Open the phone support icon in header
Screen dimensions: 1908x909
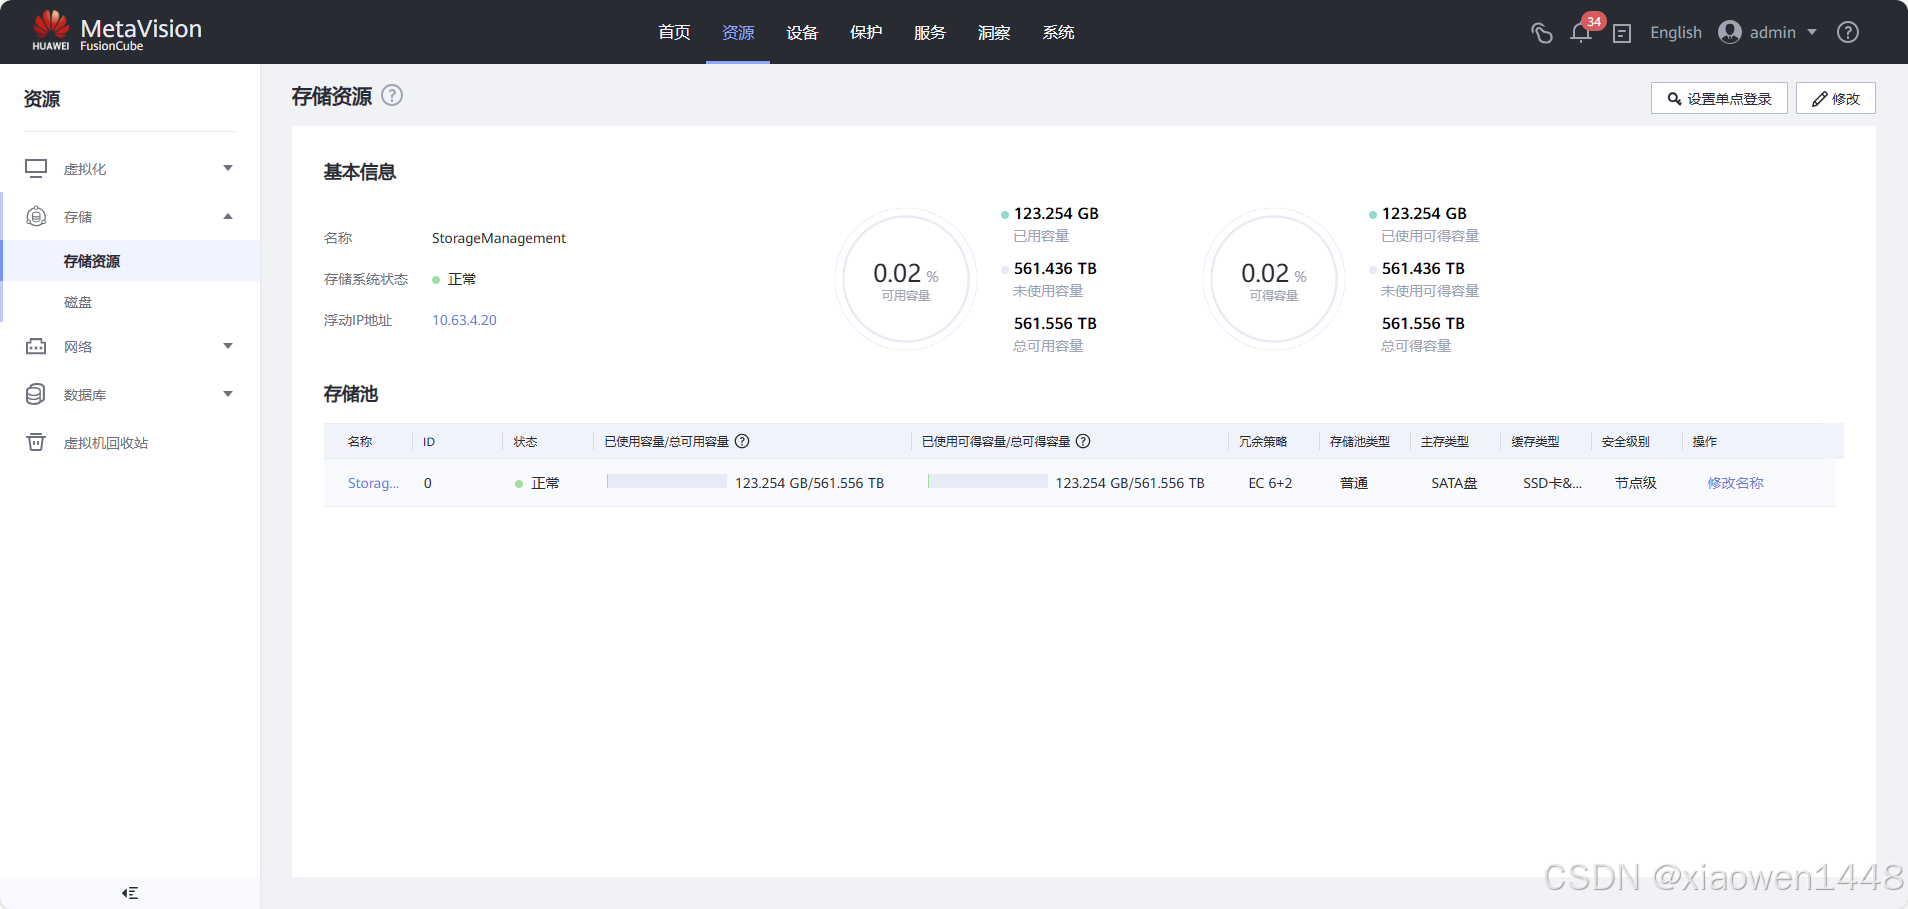tap(1541, 33)
